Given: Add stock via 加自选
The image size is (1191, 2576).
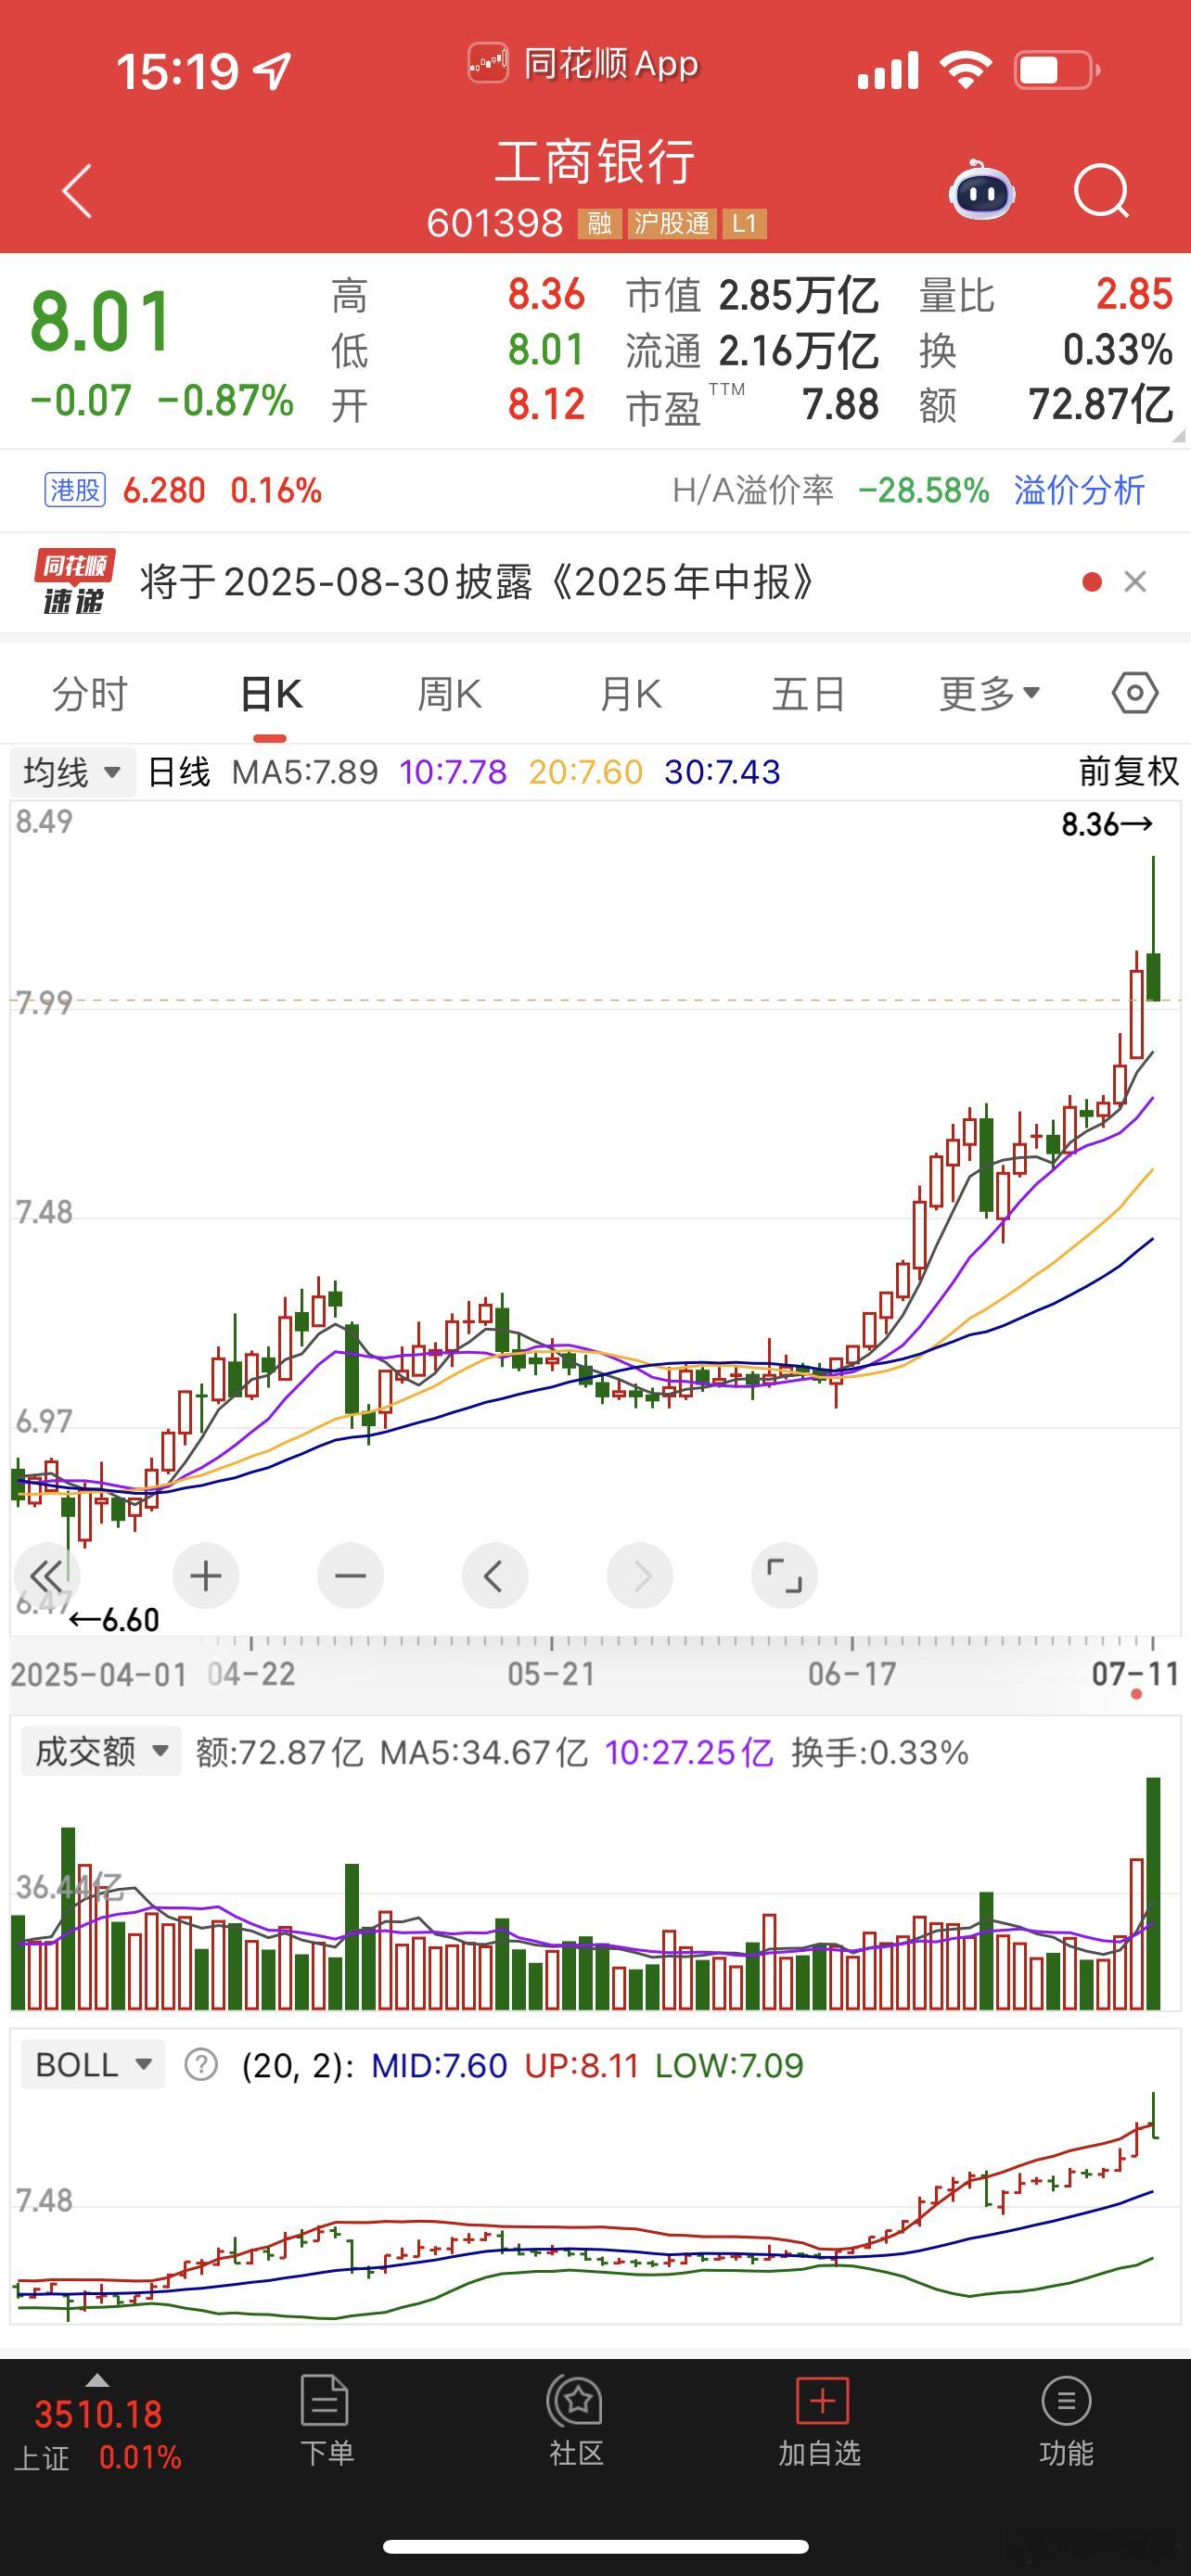Looking at the screenshot, I should coord(820,2421).
